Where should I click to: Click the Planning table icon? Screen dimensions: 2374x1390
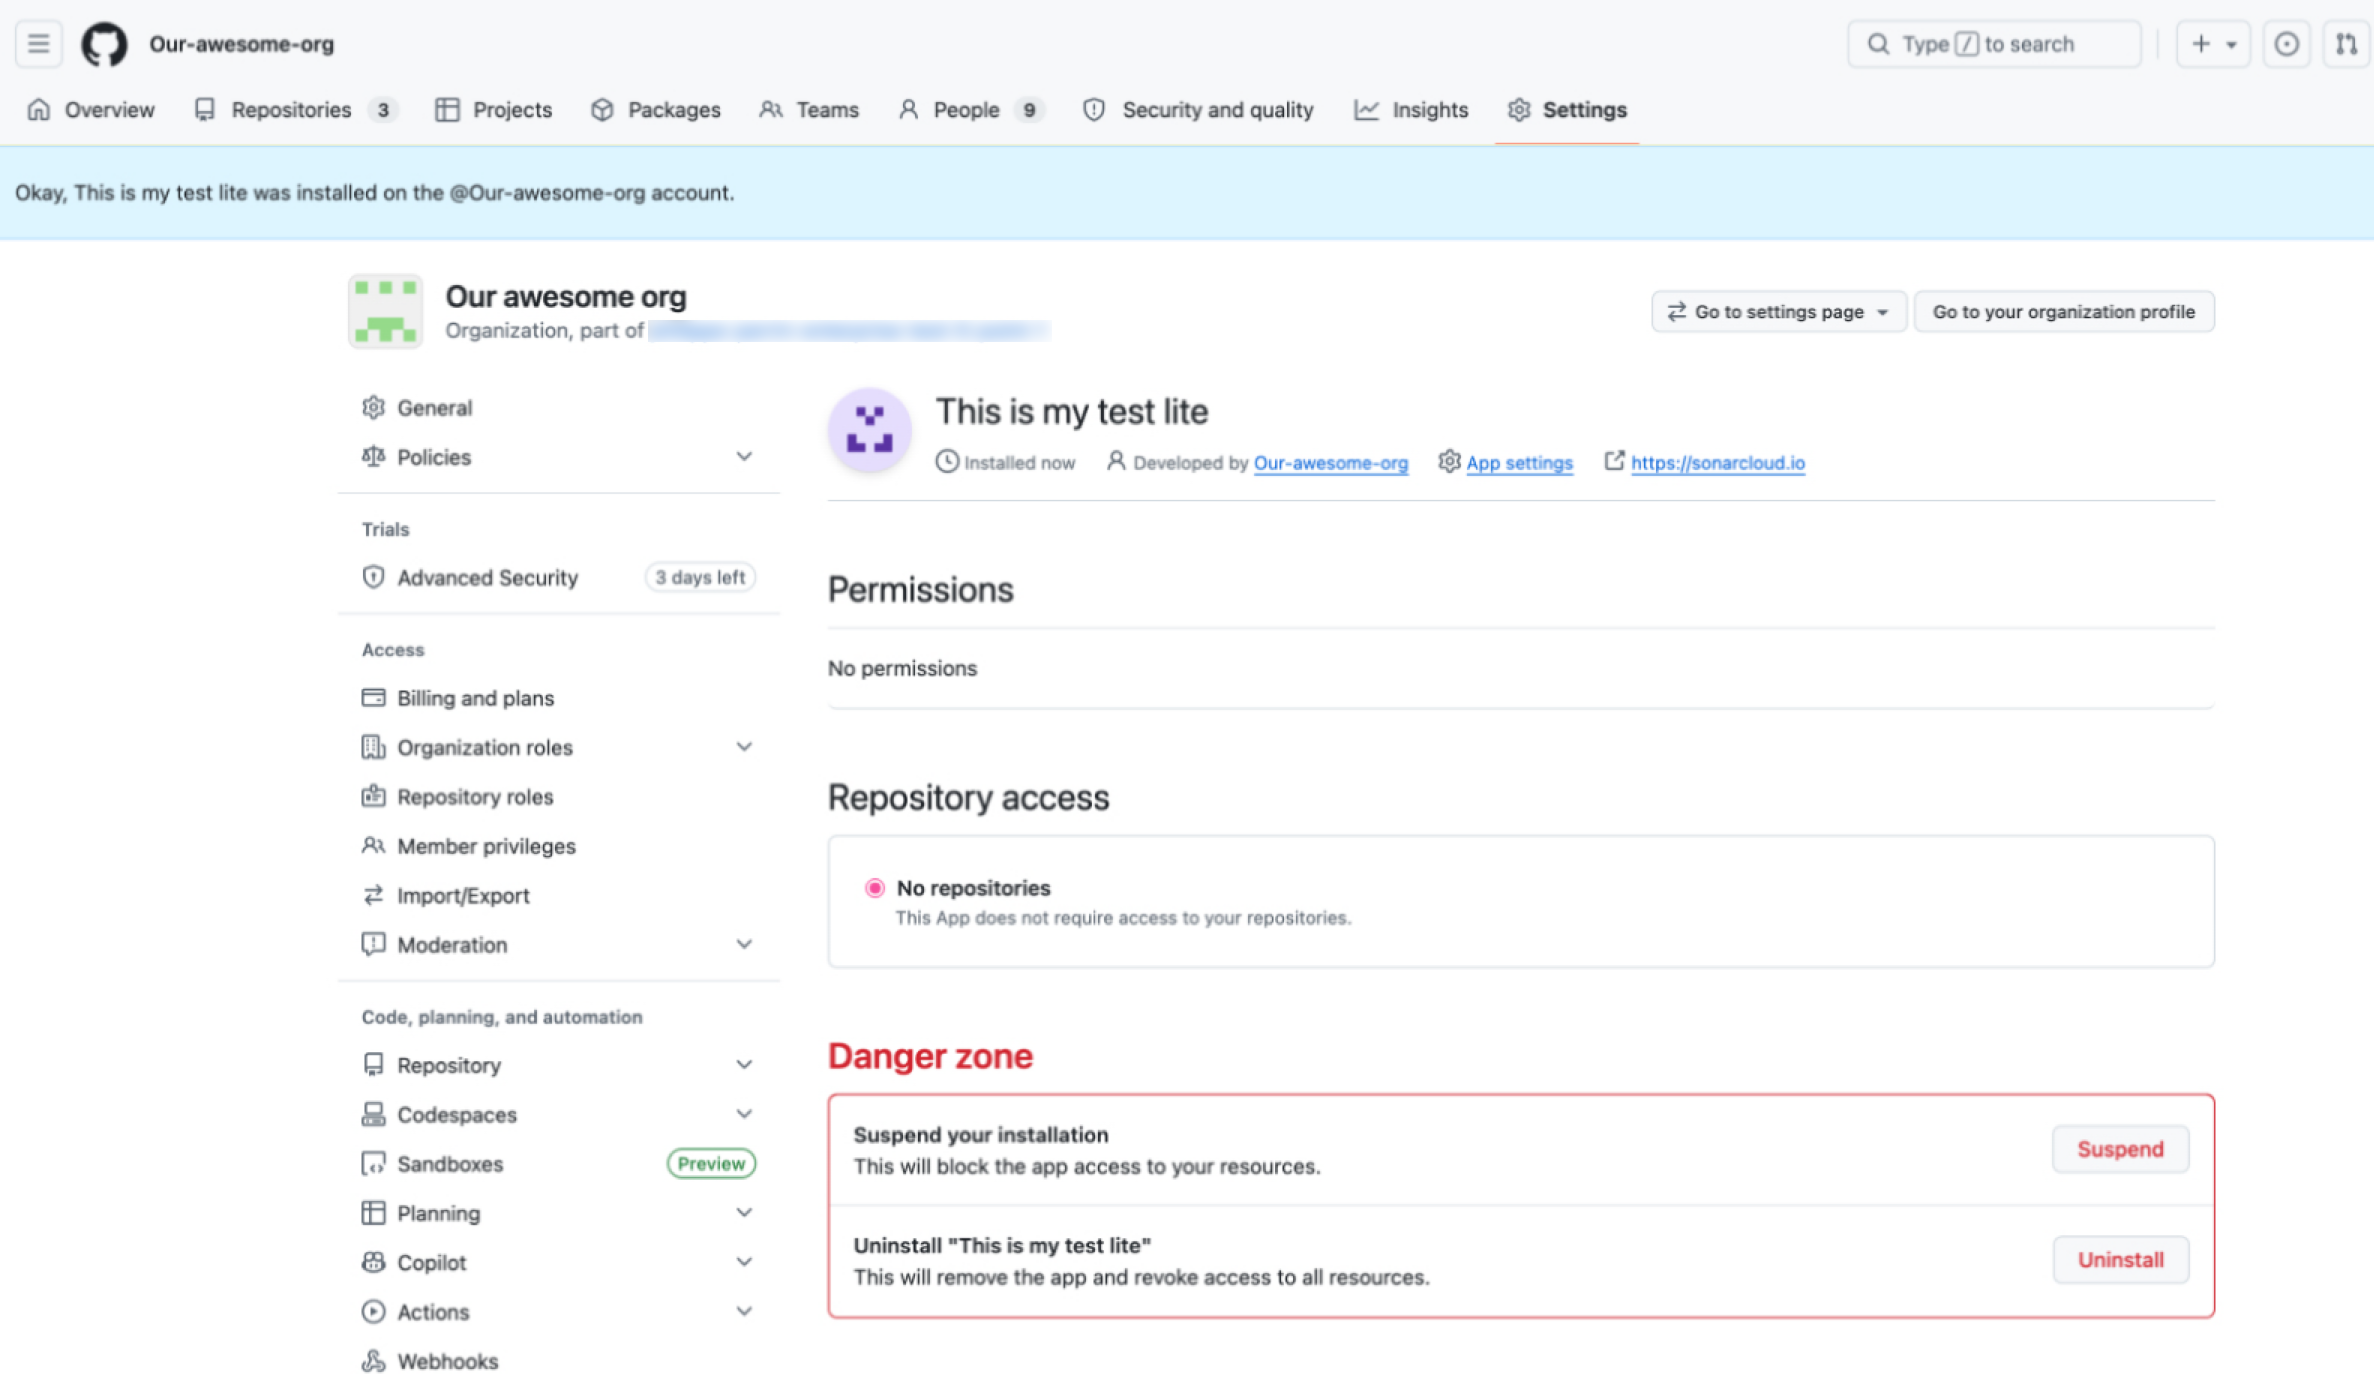coord(373,1213)
